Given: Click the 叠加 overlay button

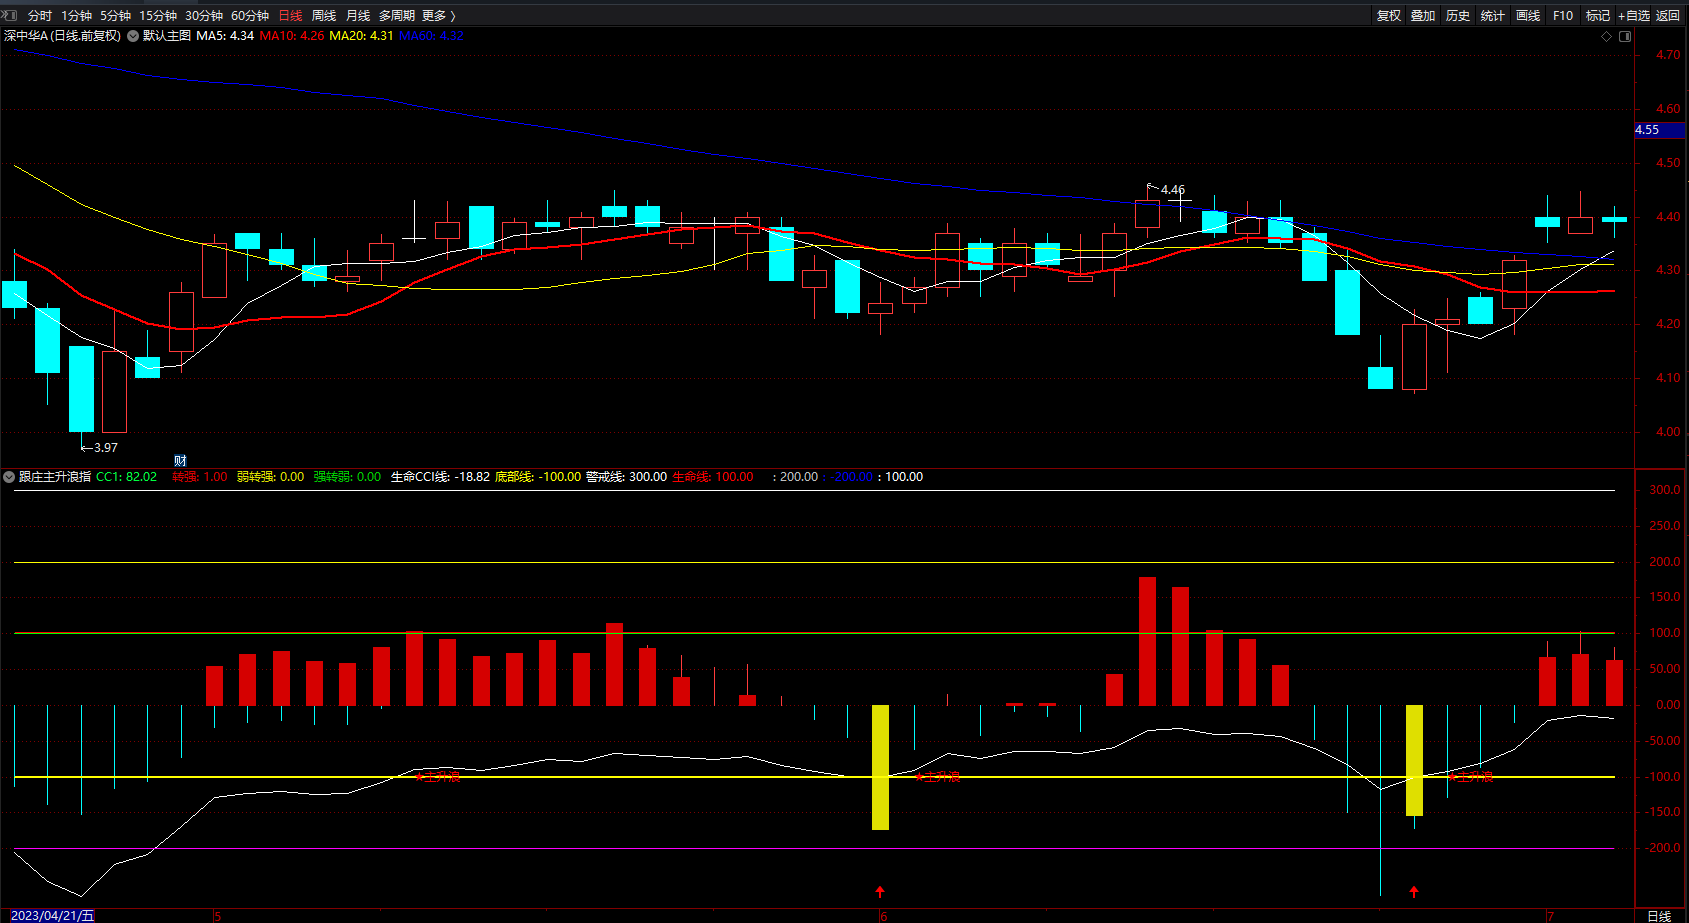Looking at the screenshot, I should coord(1423,16).
